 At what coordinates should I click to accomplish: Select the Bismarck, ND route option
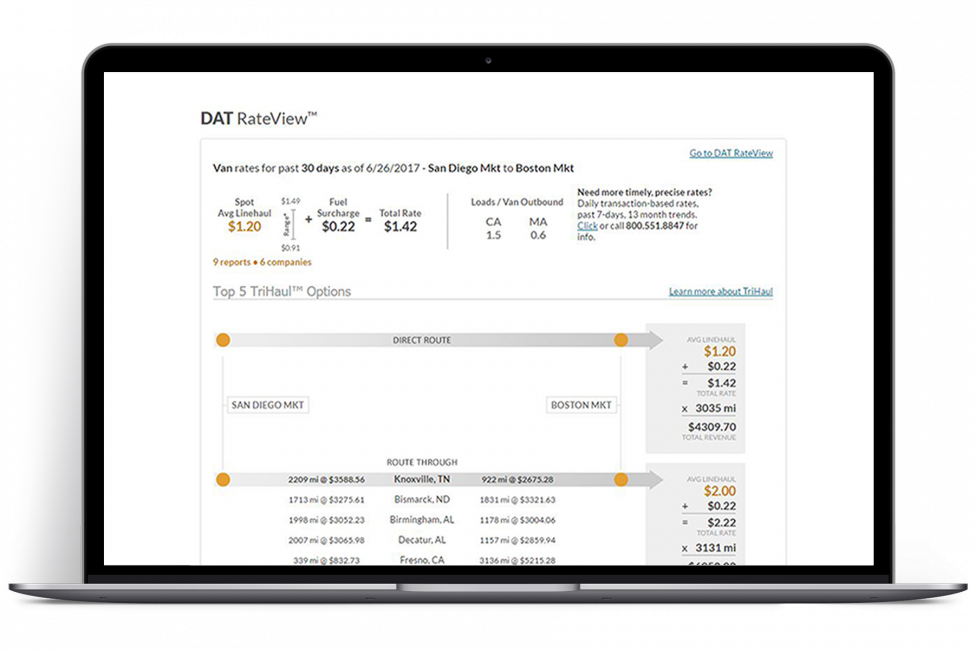click(422, 499)
